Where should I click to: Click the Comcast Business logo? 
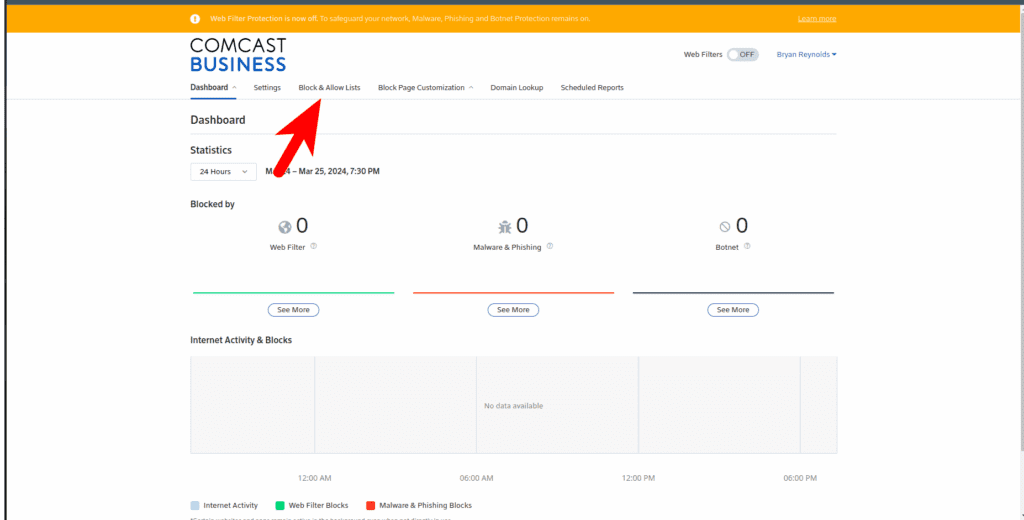click(x=238, y=55)
